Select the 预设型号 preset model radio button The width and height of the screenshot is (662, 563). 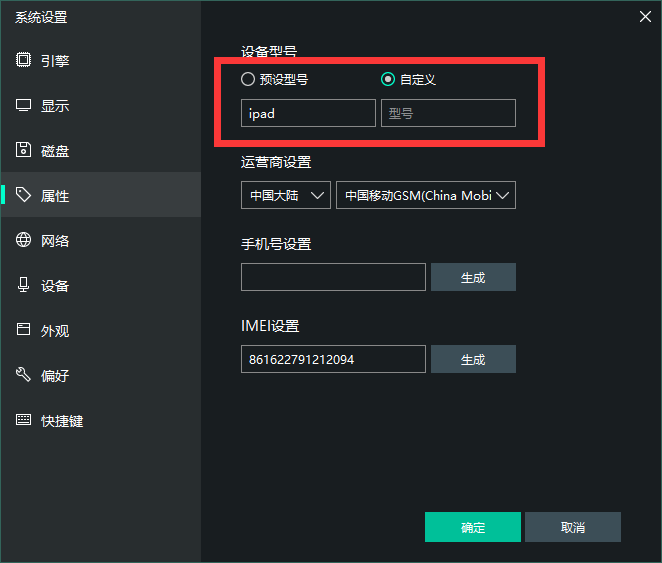pyautogui.click(x=248, y=80)
